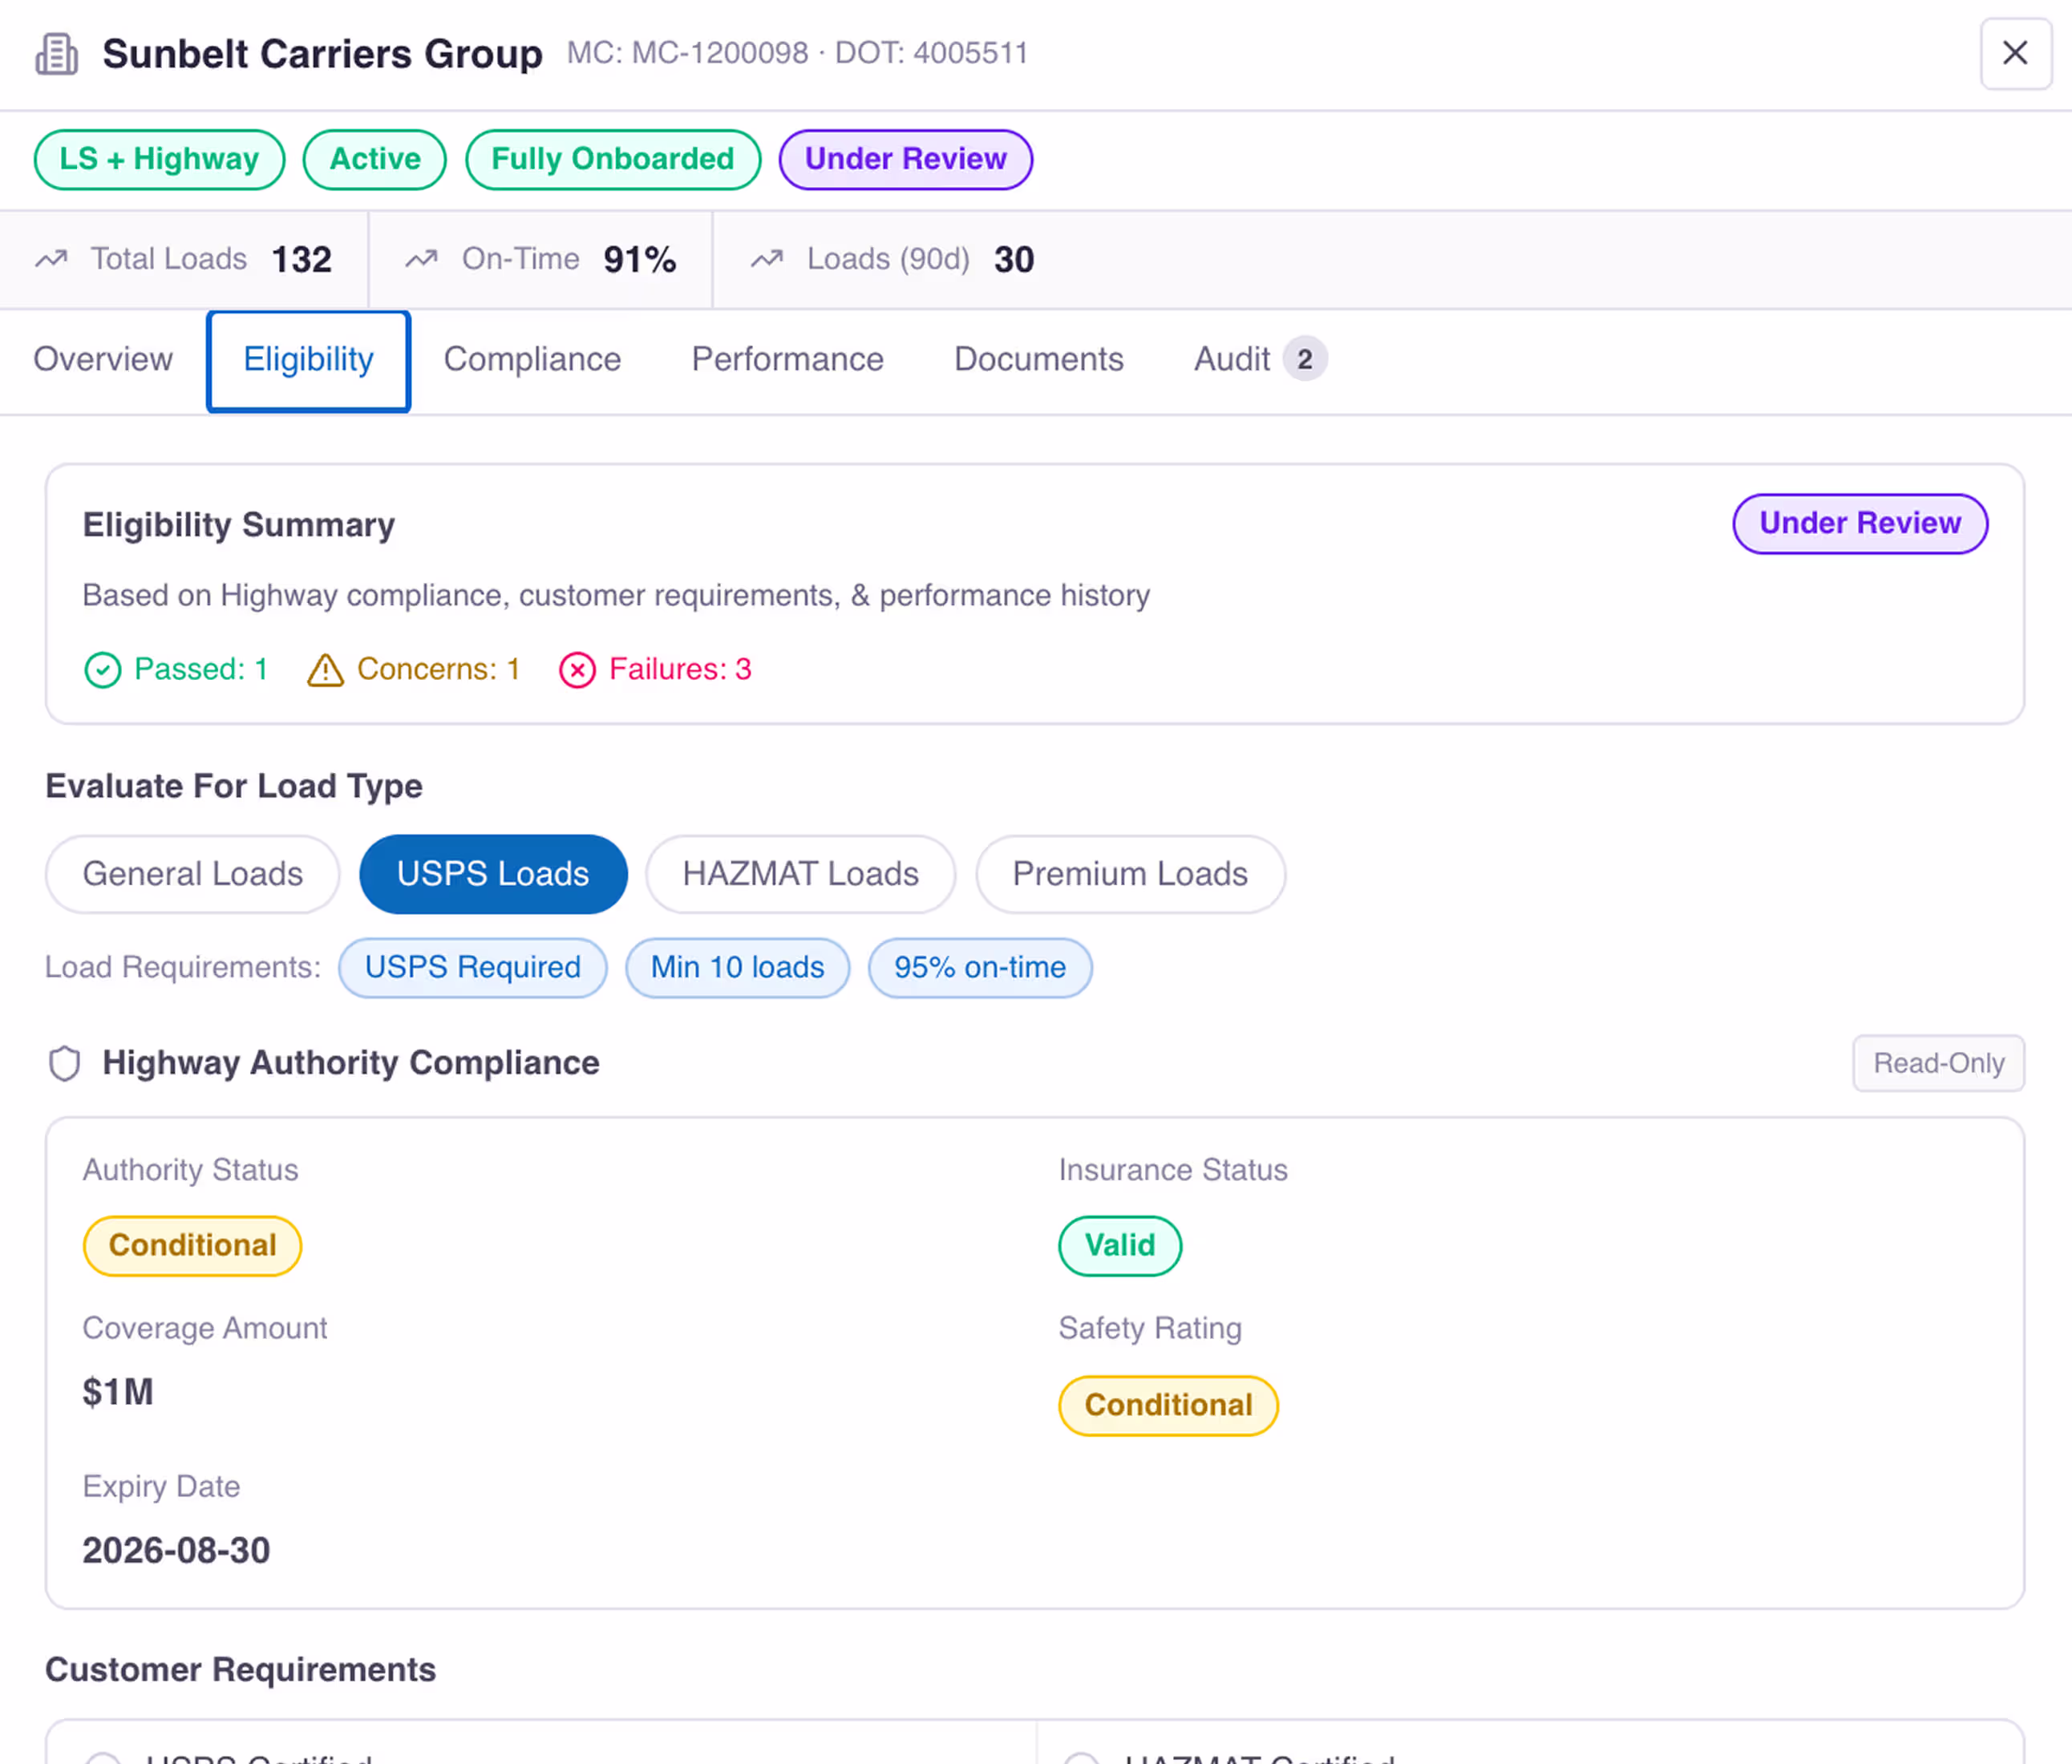Click the Safety Rating Conditional badge
This screenshot has width=2072, height=1764.
click(x=1169, y=1406)
